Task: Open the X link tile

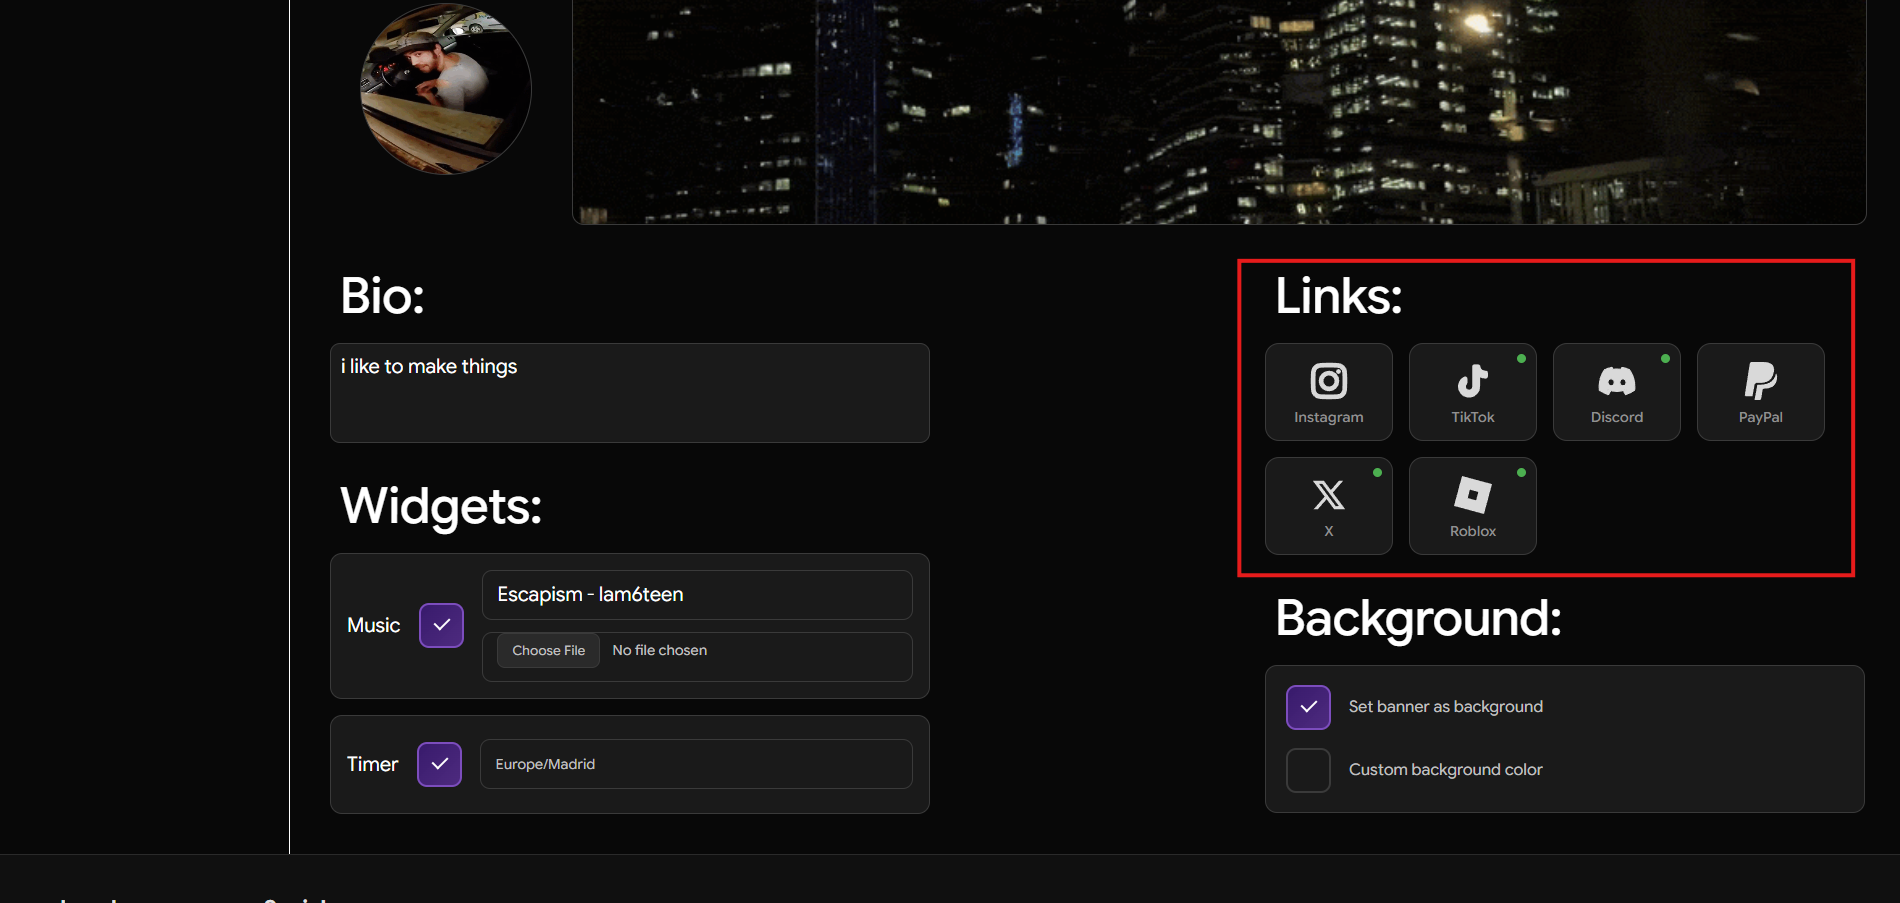Action: (1328, 506)
